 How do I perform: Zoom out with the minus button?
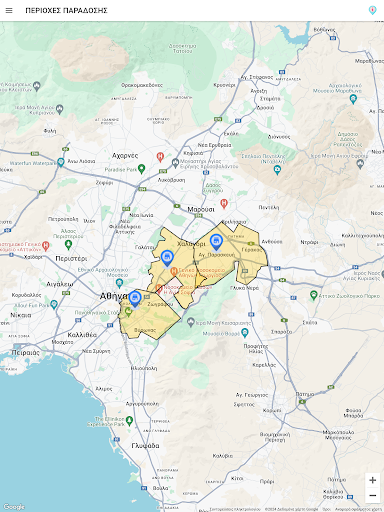click(373, 495)
